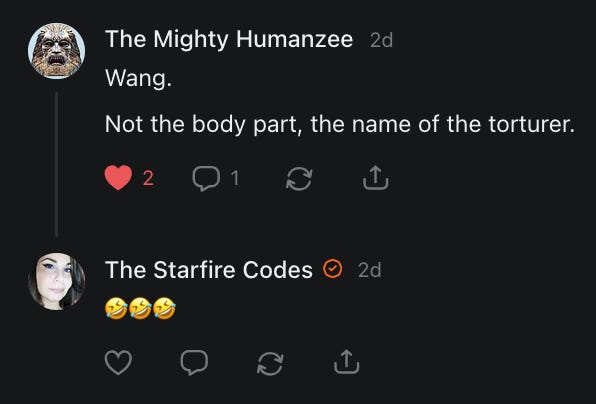The width and height of the screenshot is (596, 404).
Task: Share The Mighty Humanzee's comment
Action: pos(376,177)
